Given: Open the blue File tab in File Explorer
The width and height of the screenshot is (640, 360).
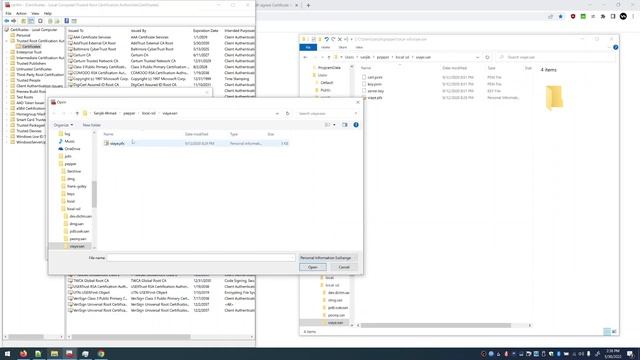Looking at the screenshot, I should click(308, 47).
